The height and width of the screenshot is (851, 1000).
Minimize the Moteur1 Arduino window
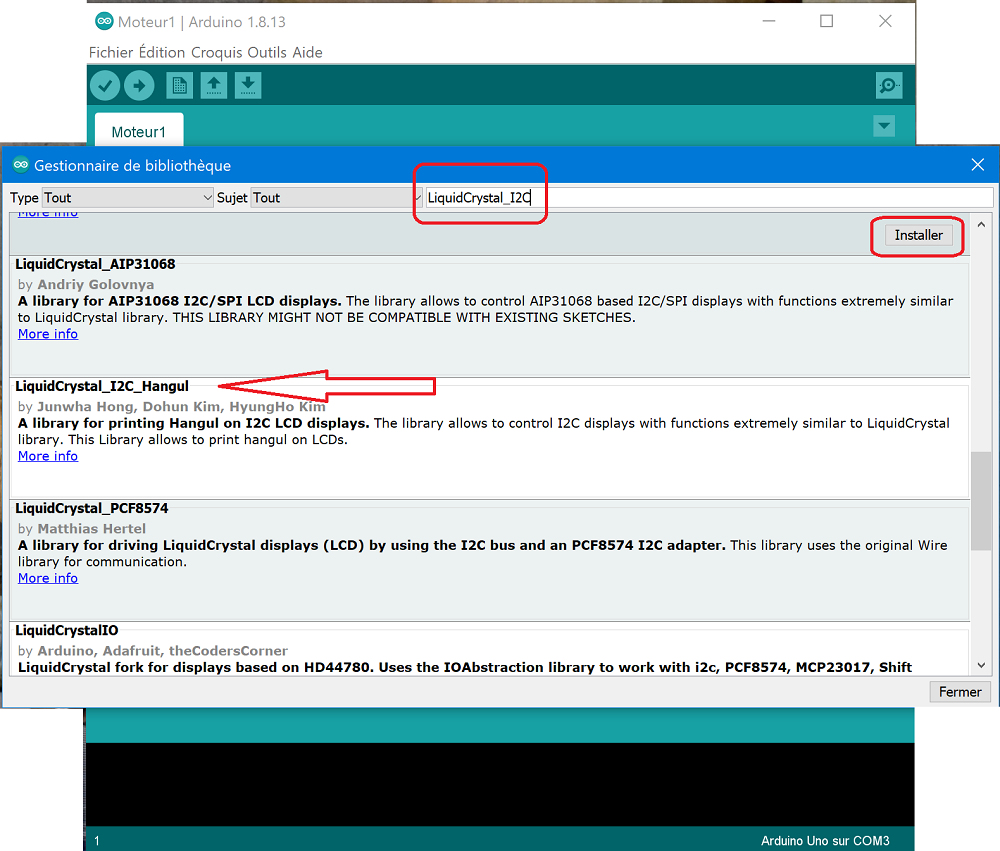pyautogui.click(x=769, y=21)
